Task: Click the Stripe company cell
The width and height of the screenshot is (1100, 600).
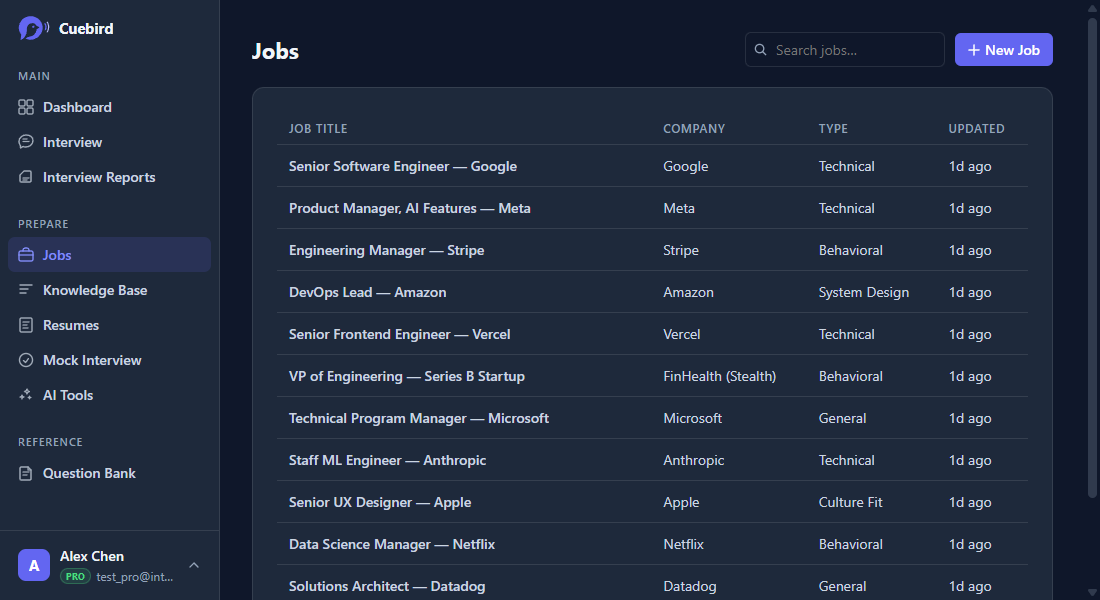Action: click(680, 251)
